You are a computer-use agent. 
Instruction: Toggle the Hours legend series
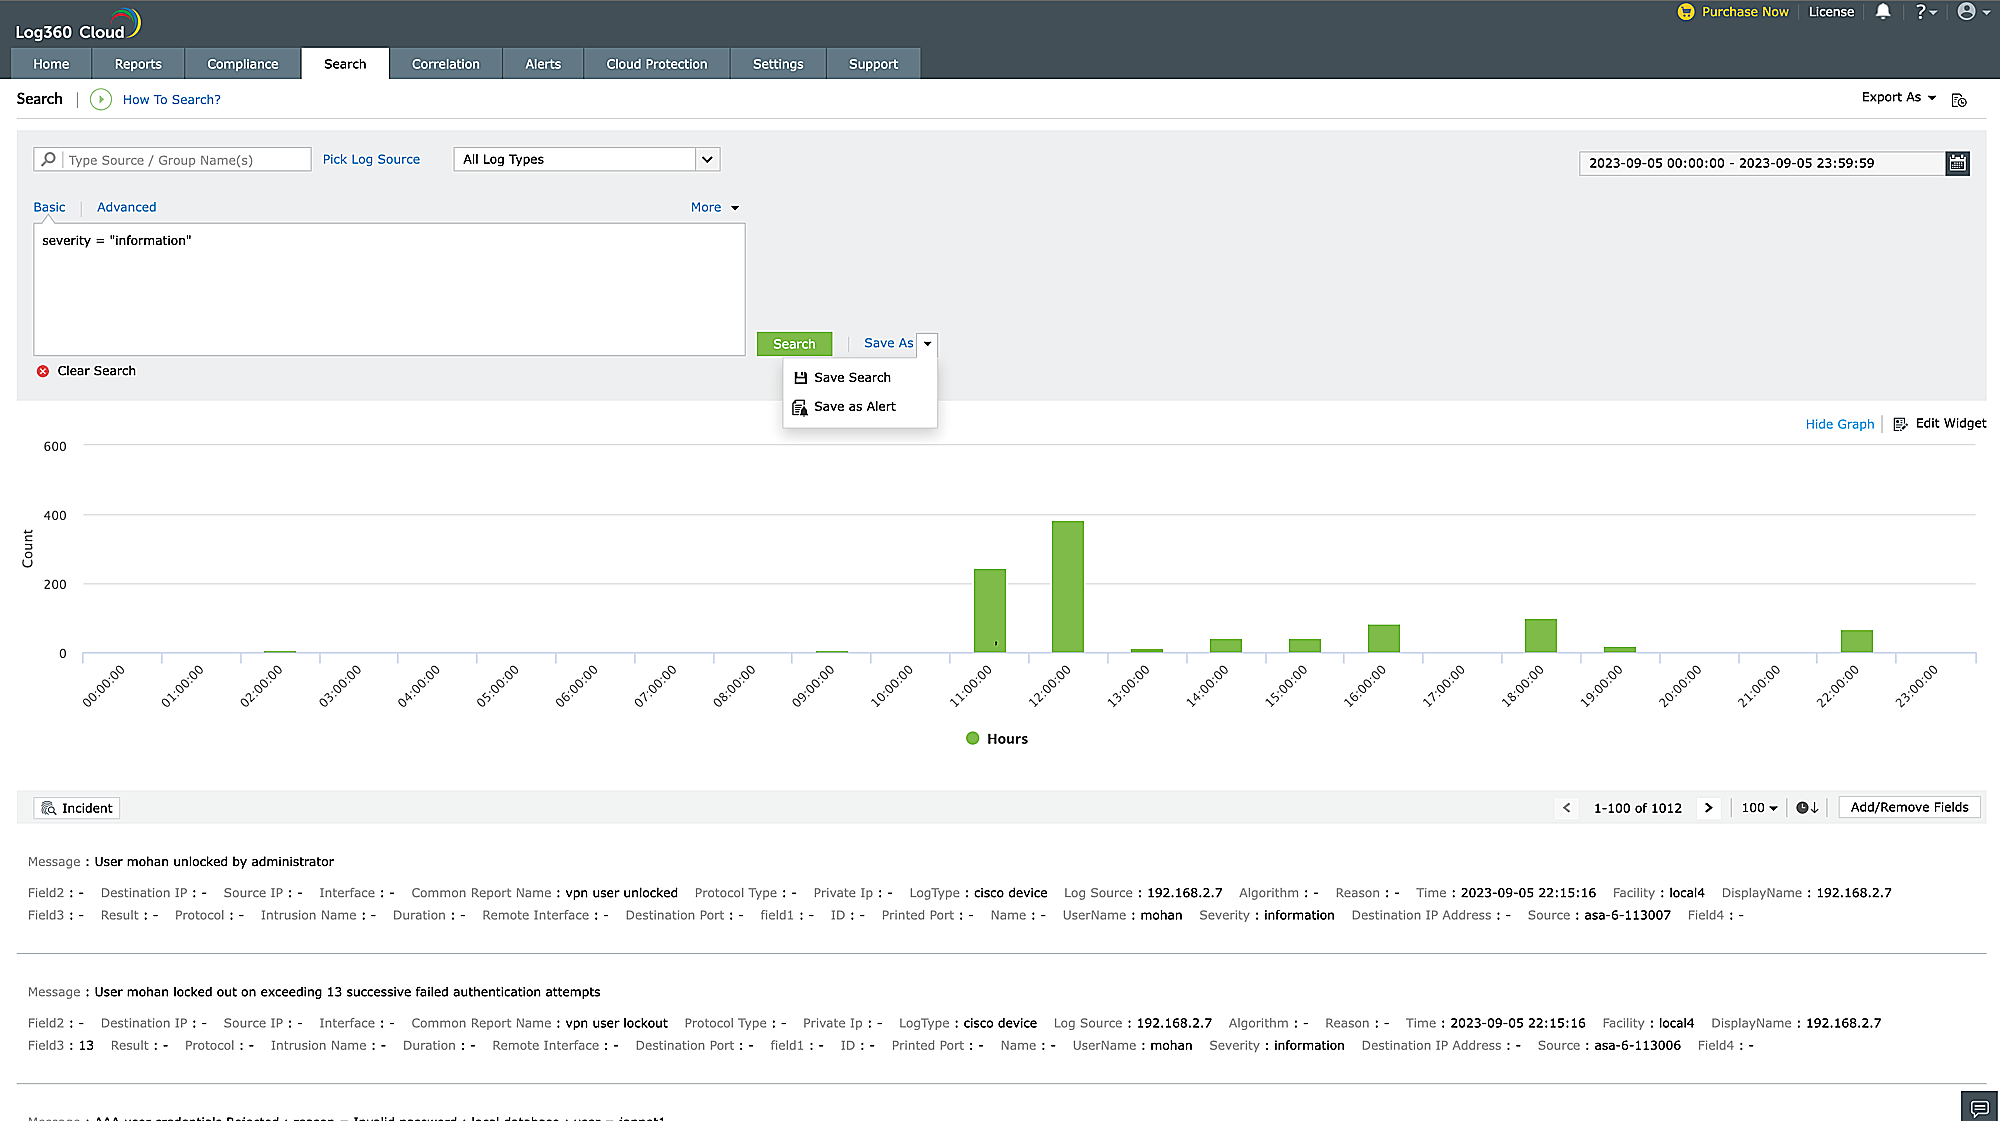point(997,739)
